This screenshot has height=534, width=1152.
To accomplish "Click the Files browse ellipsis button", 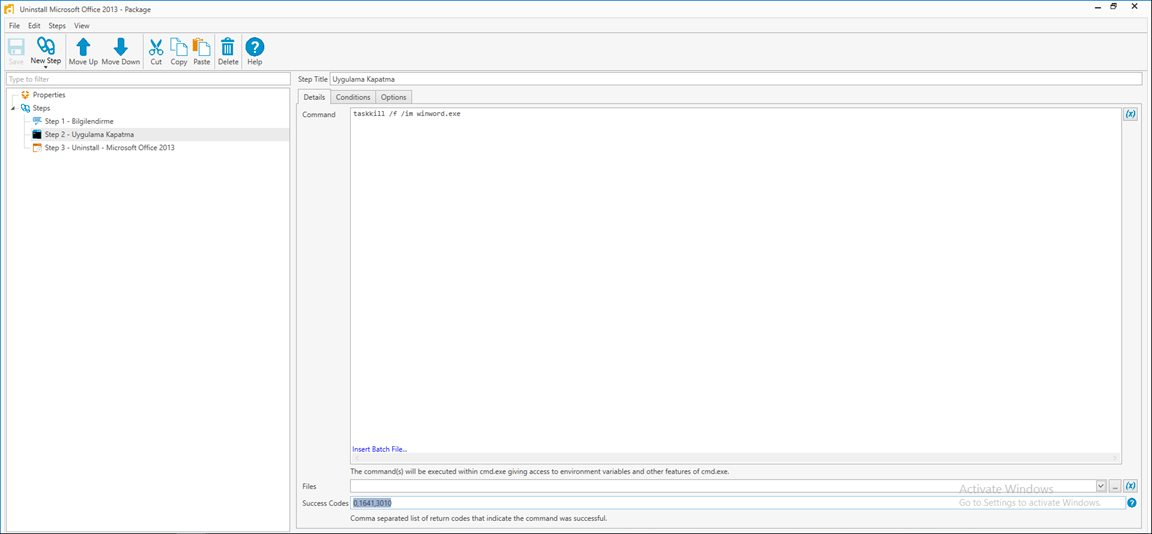I will click(1115, 486).
